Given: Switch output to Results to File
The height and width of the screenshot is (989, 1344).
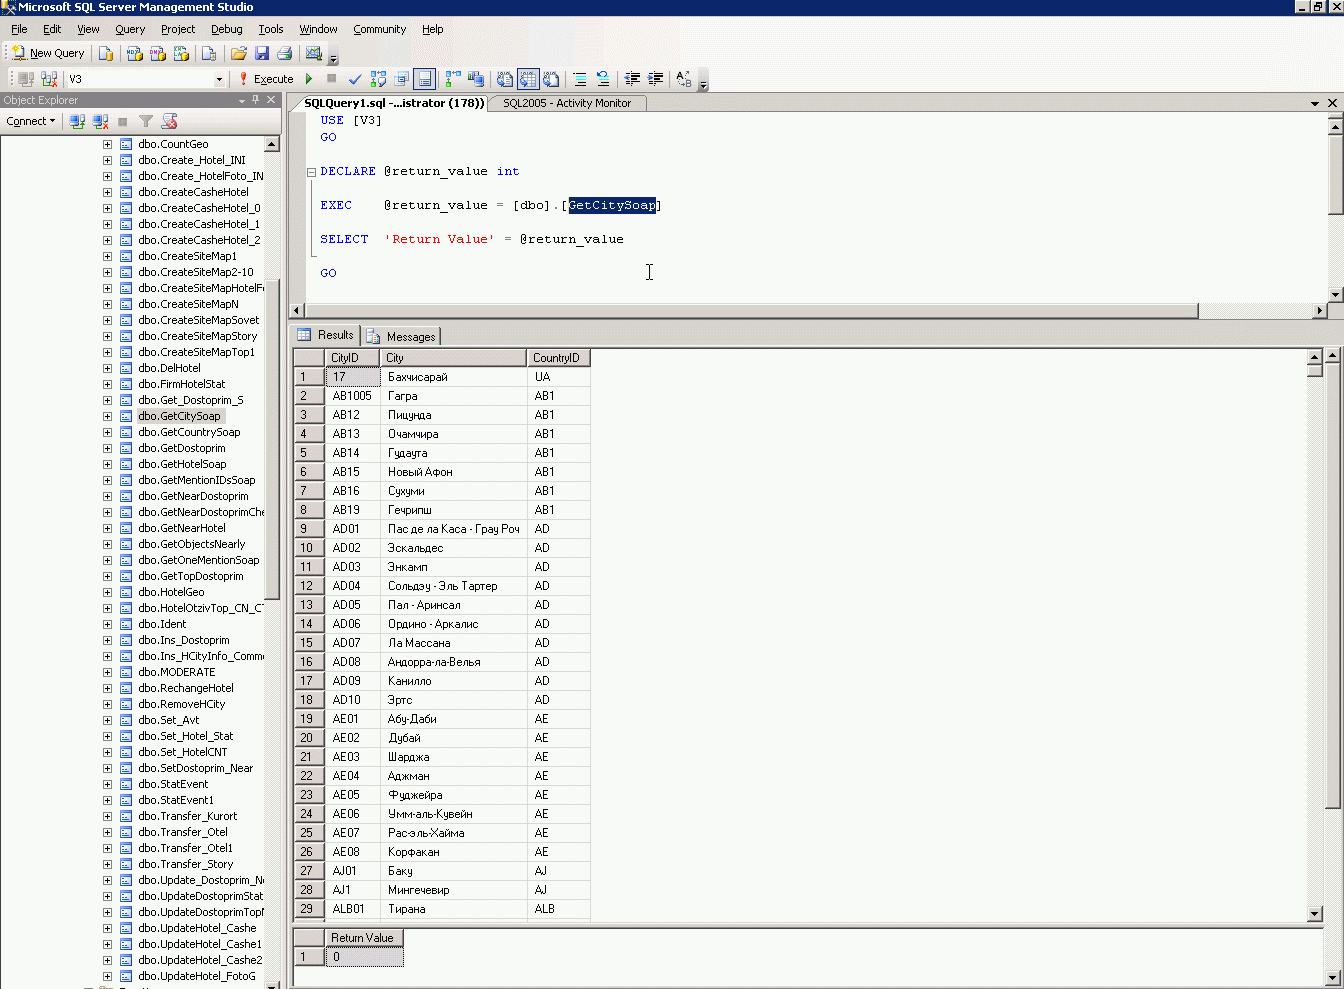Looking at the screenshot, I should (x=551, y=79).
